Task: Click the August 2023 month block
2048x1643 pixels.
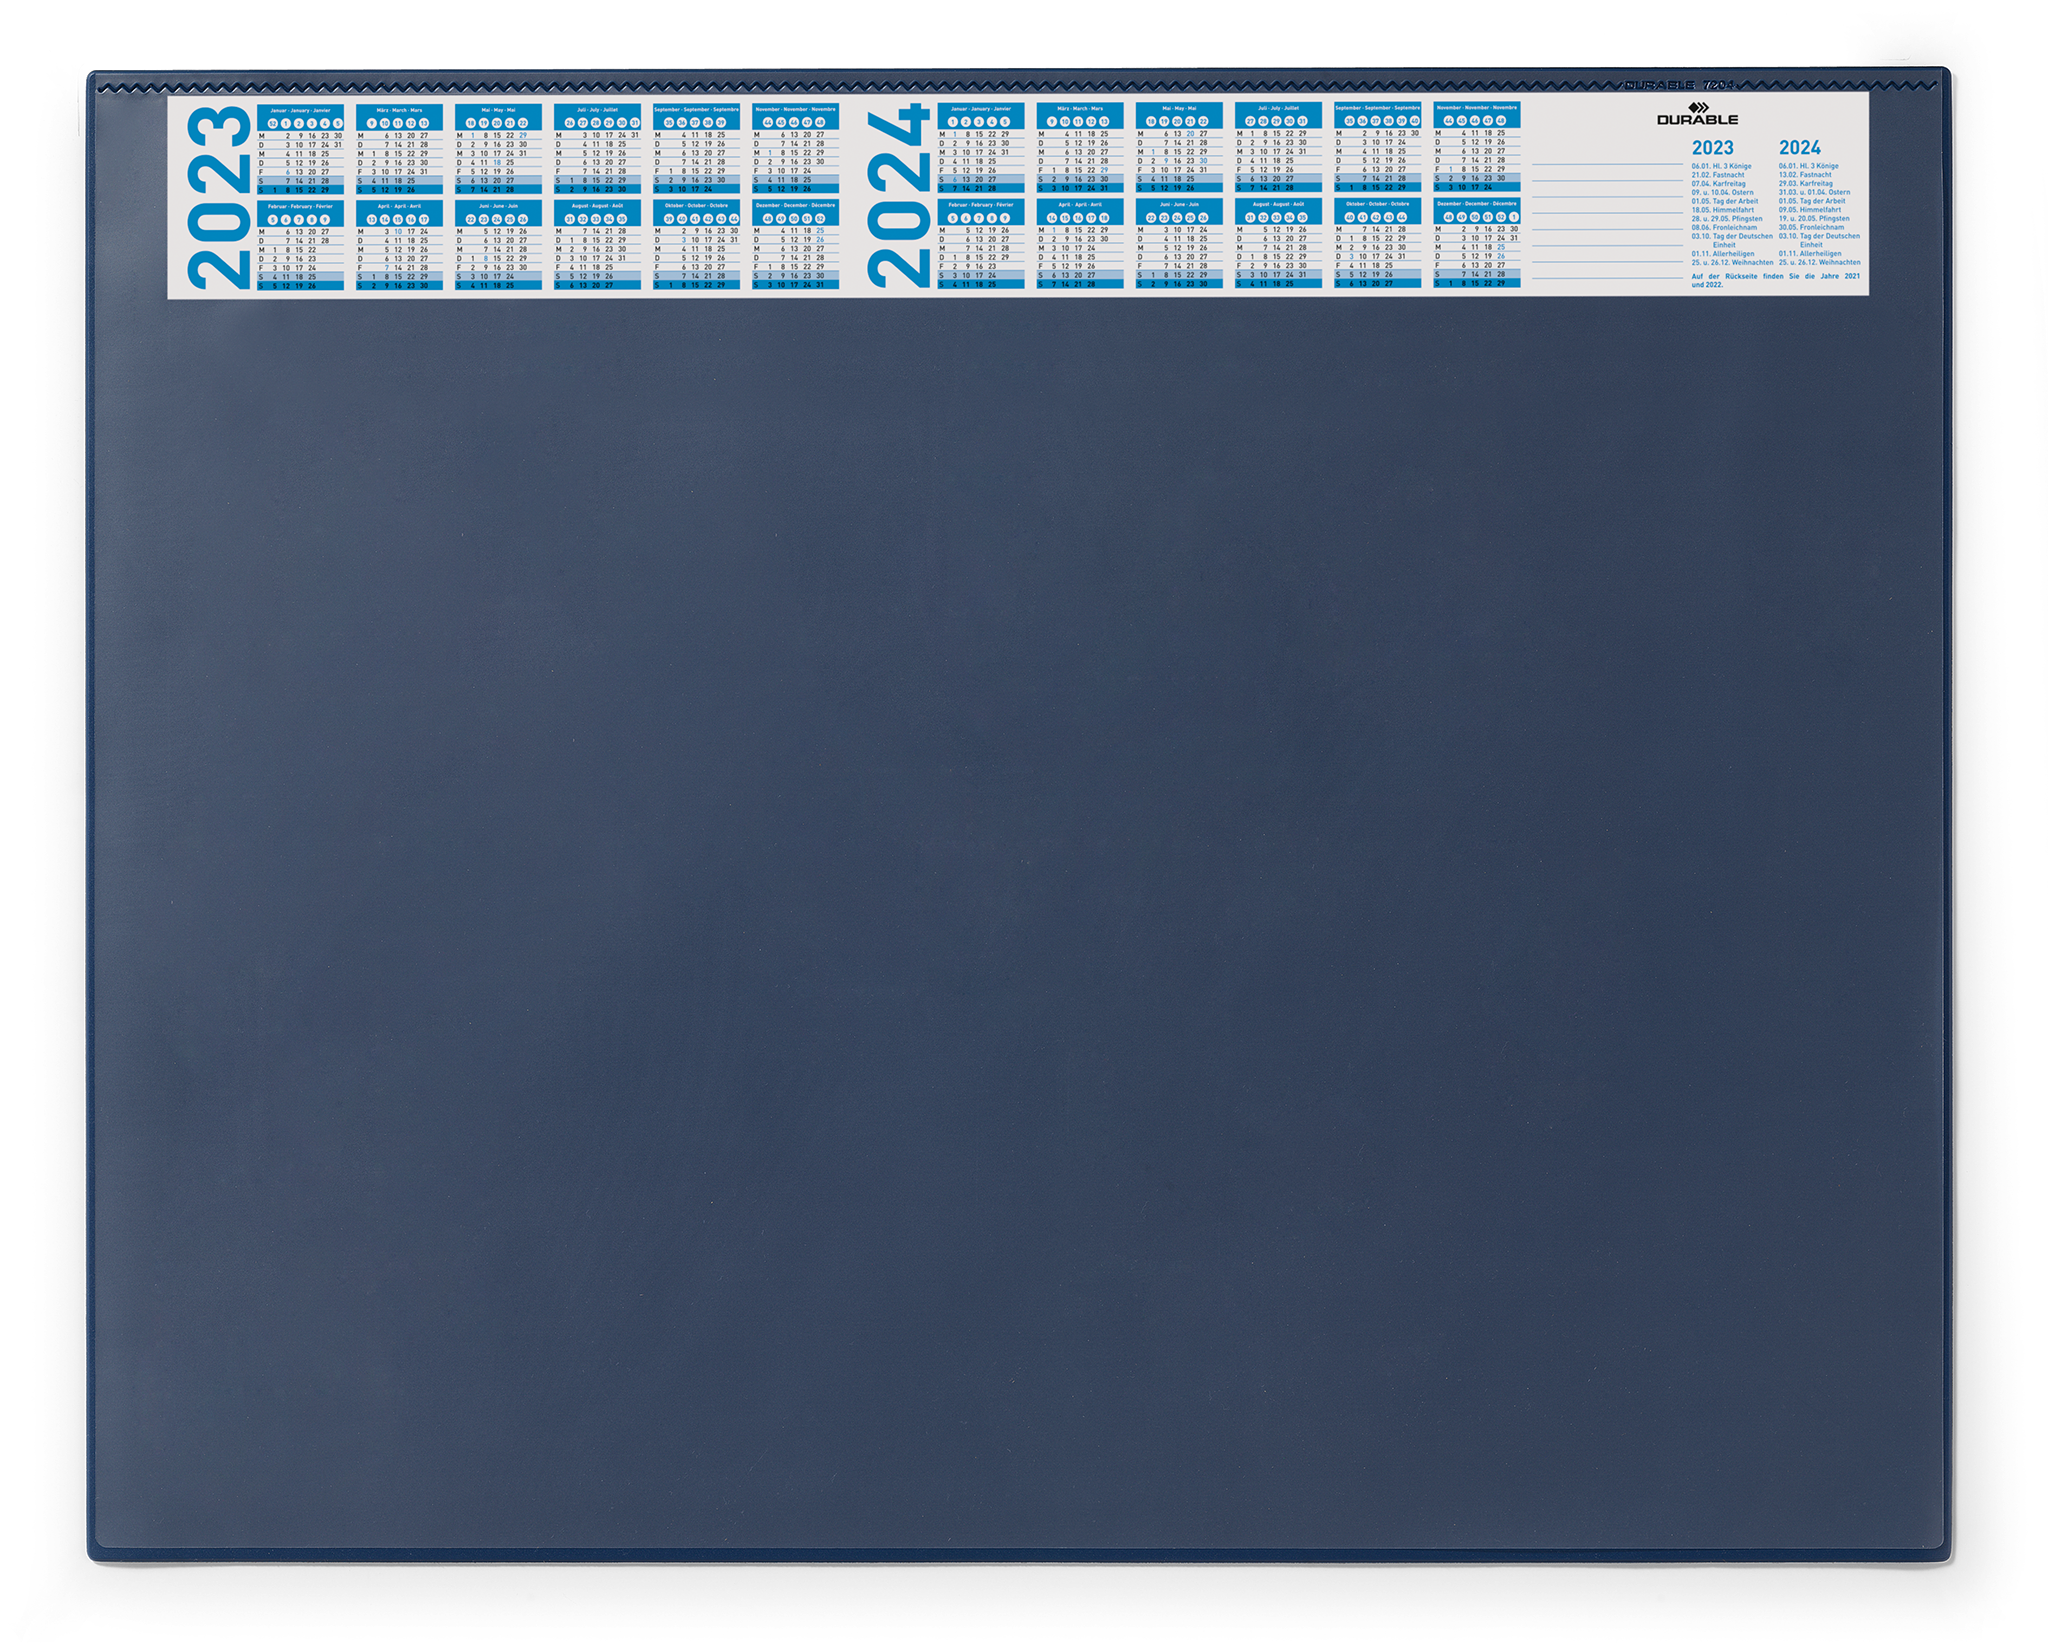Action: (597, 245)
